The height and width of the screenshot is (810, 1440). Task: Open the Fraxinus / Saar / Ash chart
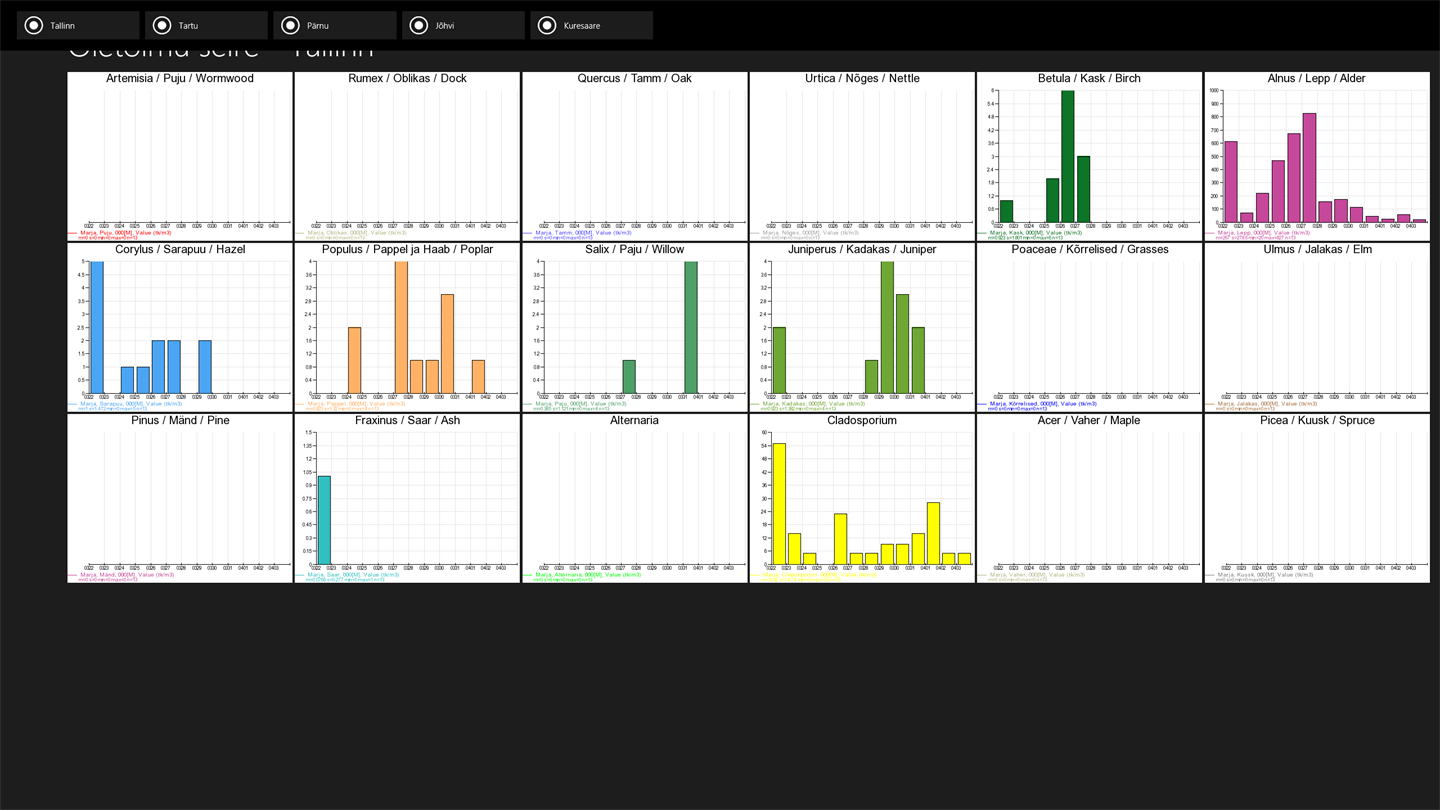(407, 498)
